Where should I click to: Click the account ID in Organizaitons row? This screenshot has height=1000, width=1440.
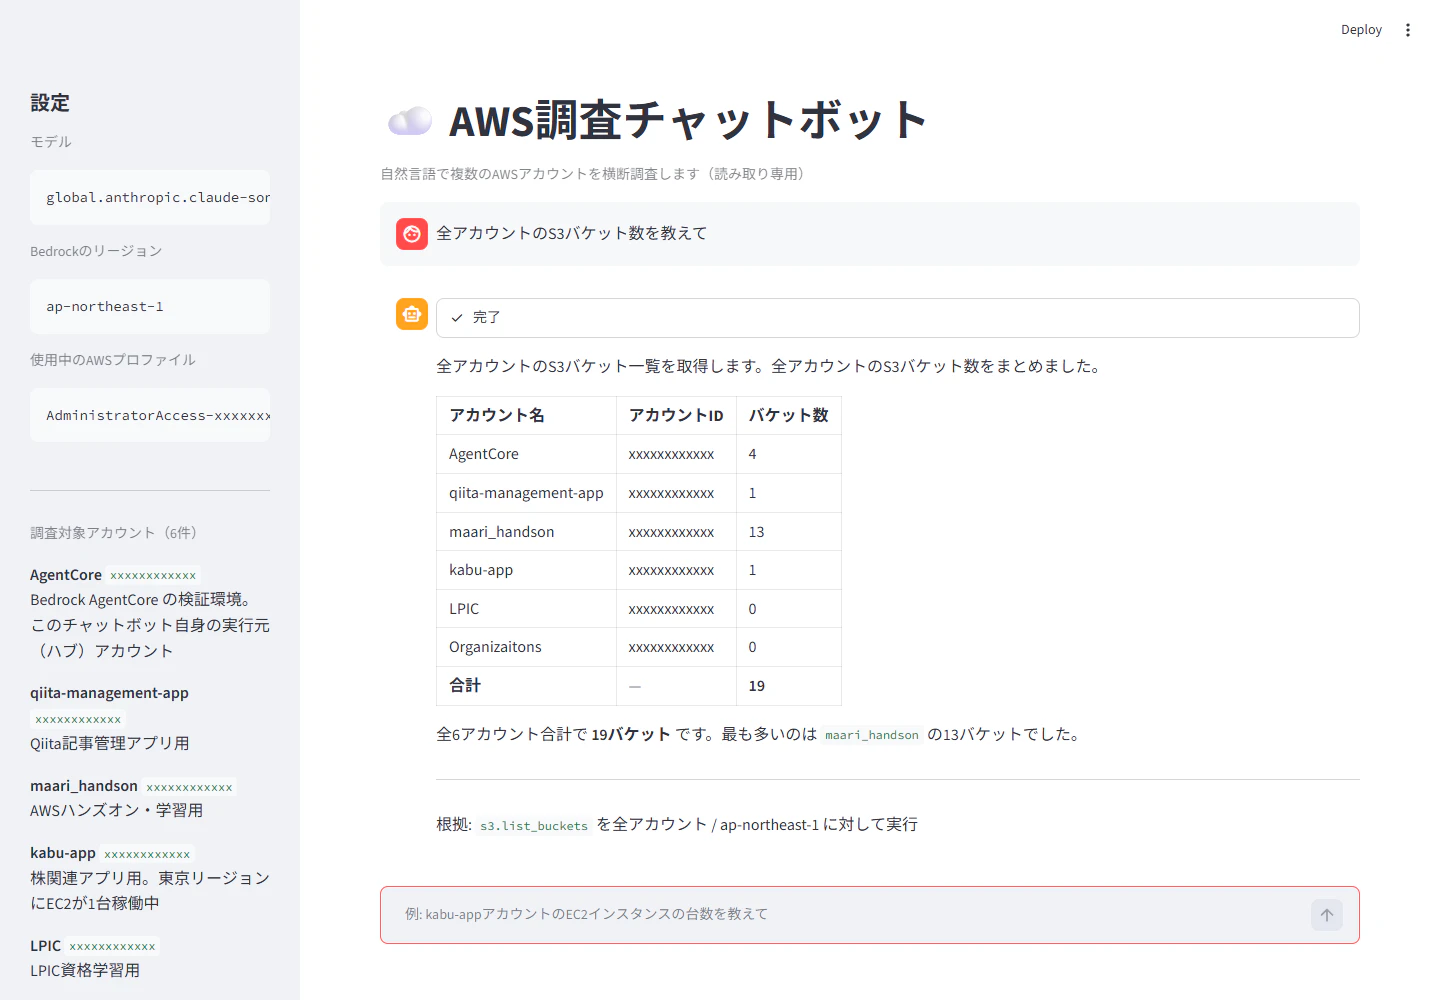coord(671,648)
